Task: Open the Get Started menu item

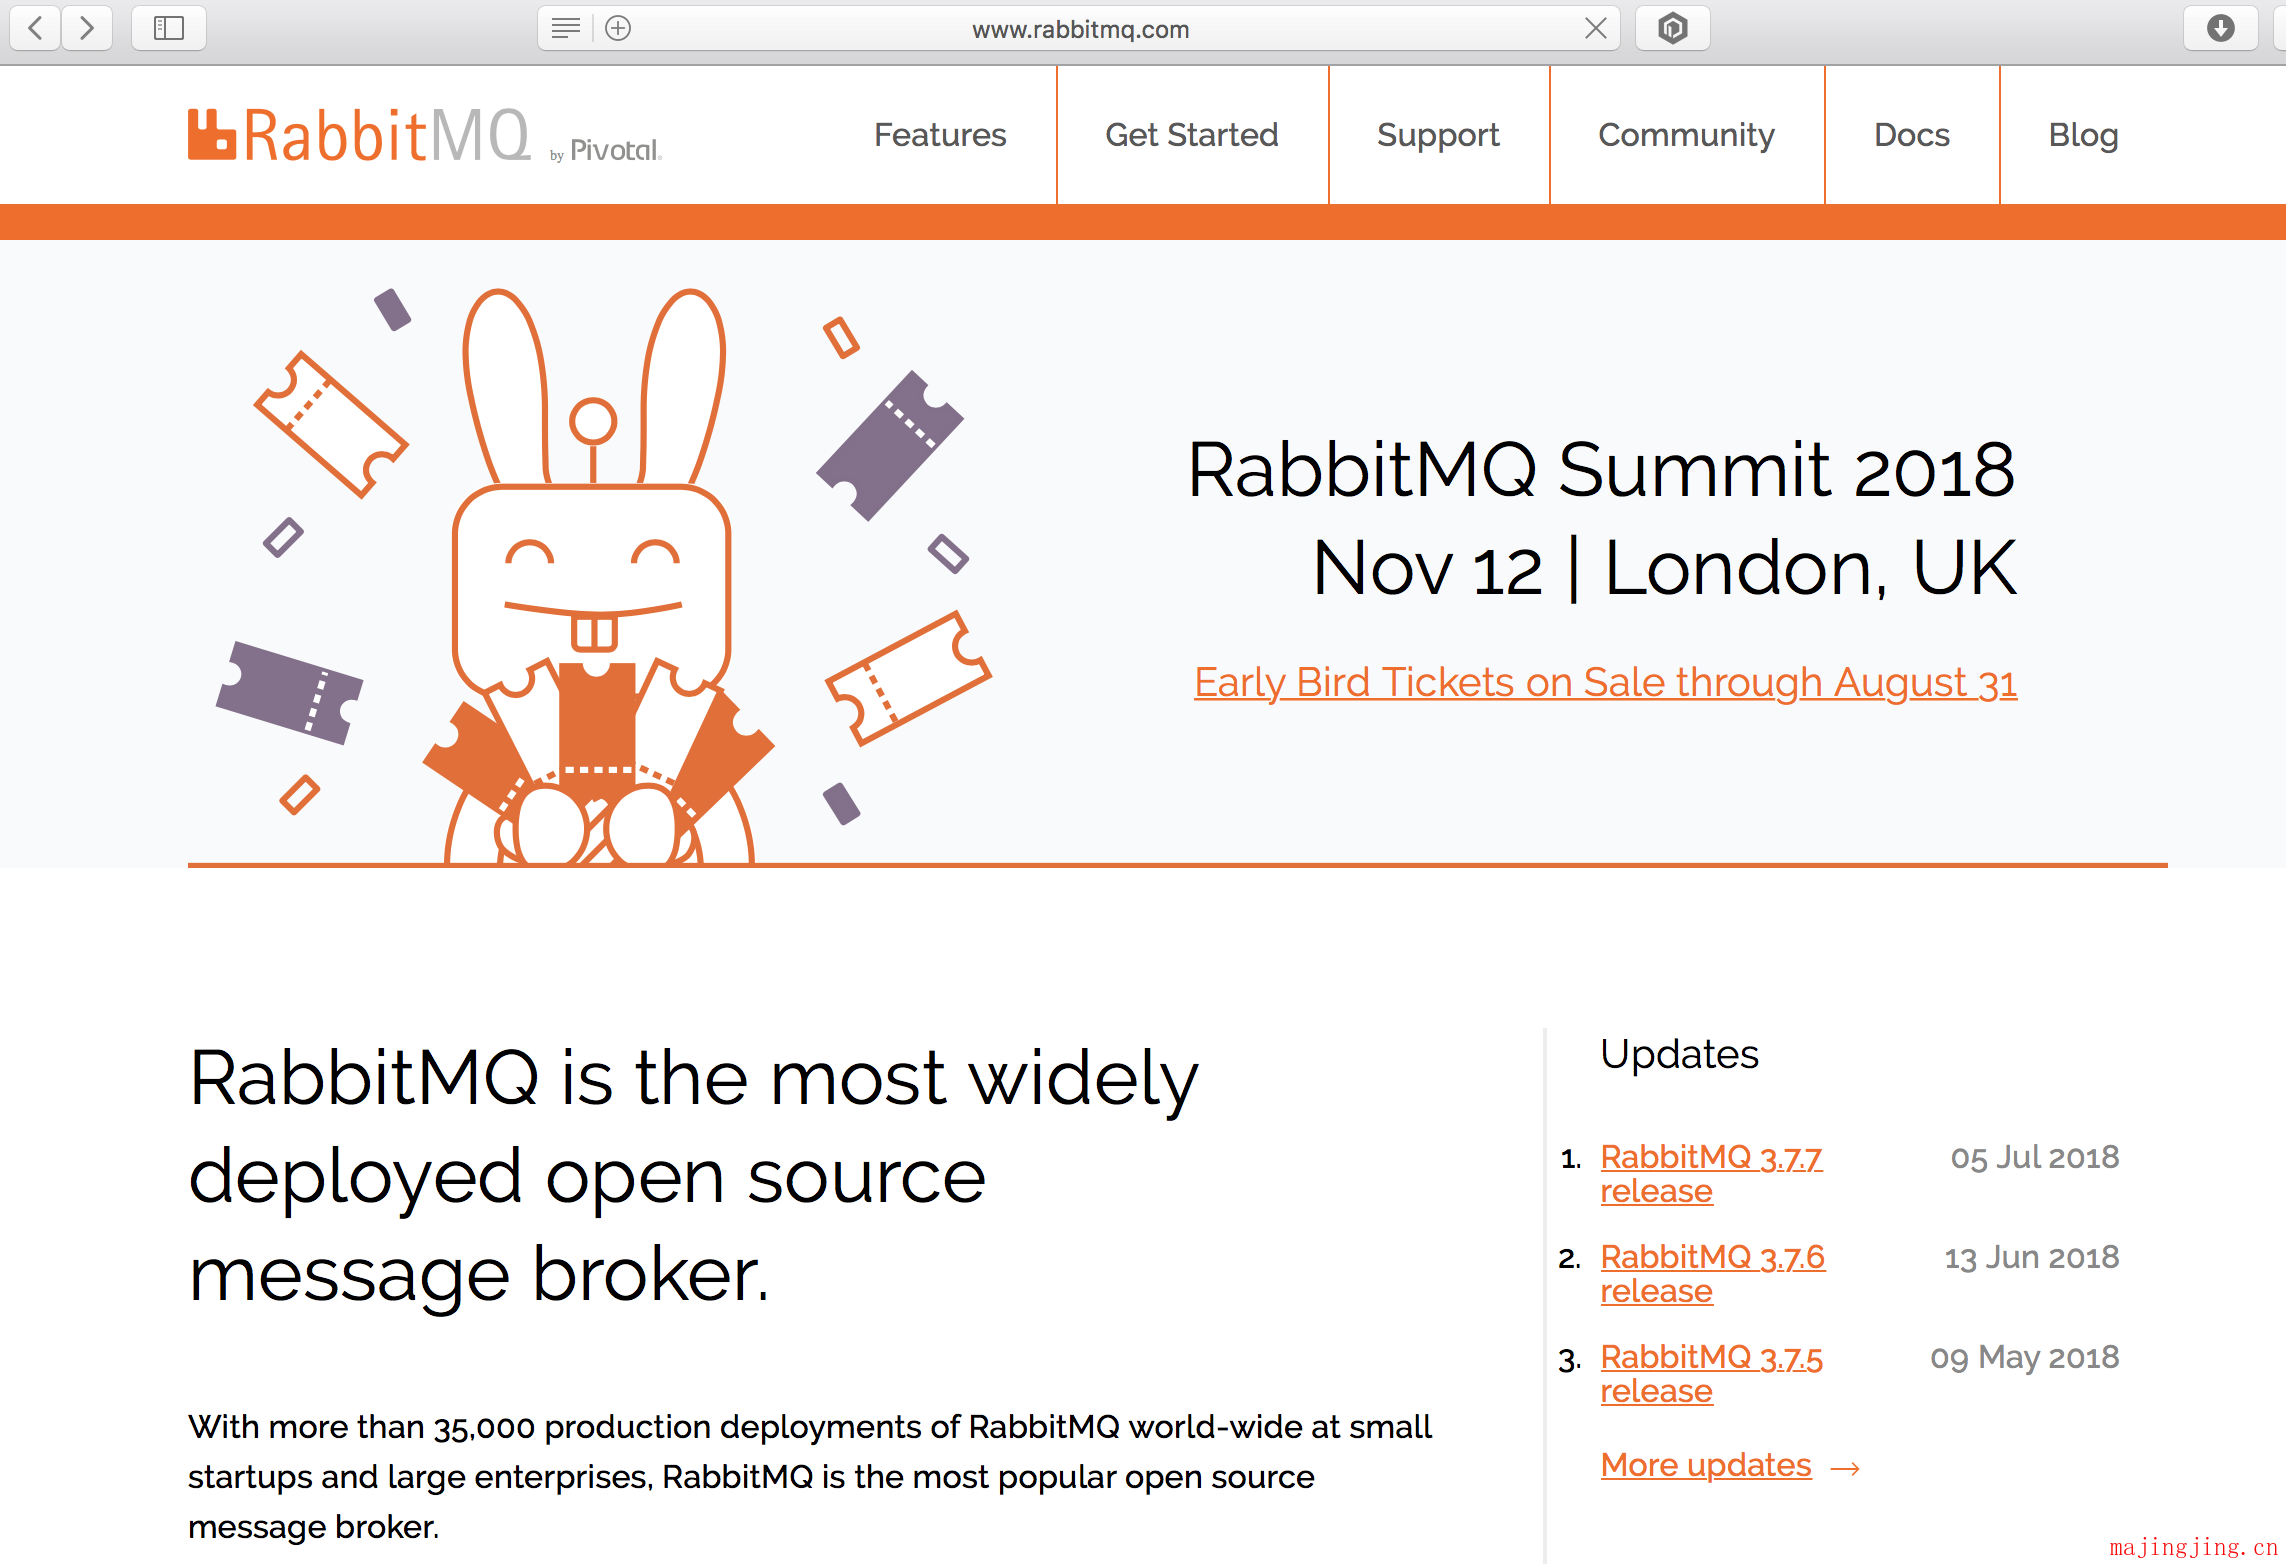Action: click(1192, 135)
